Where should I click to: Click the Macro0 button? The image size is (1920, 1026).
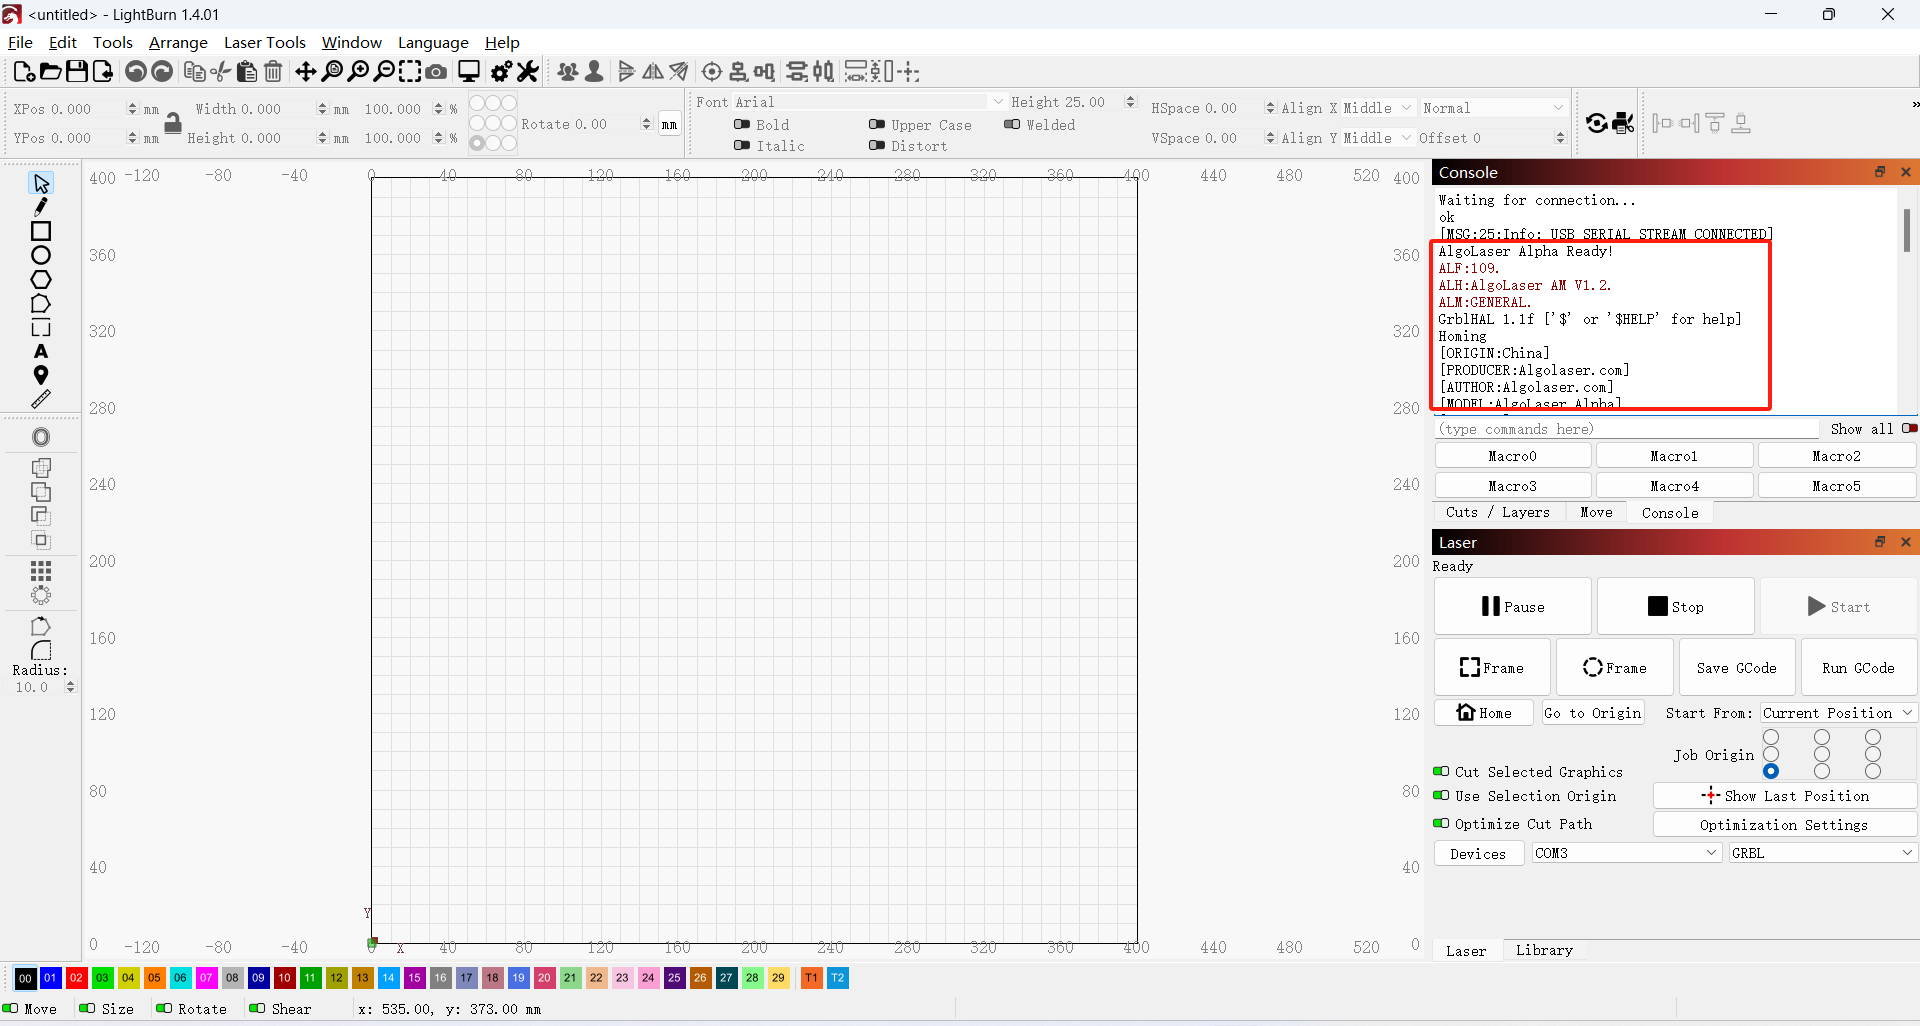[x=1512, y=456]
